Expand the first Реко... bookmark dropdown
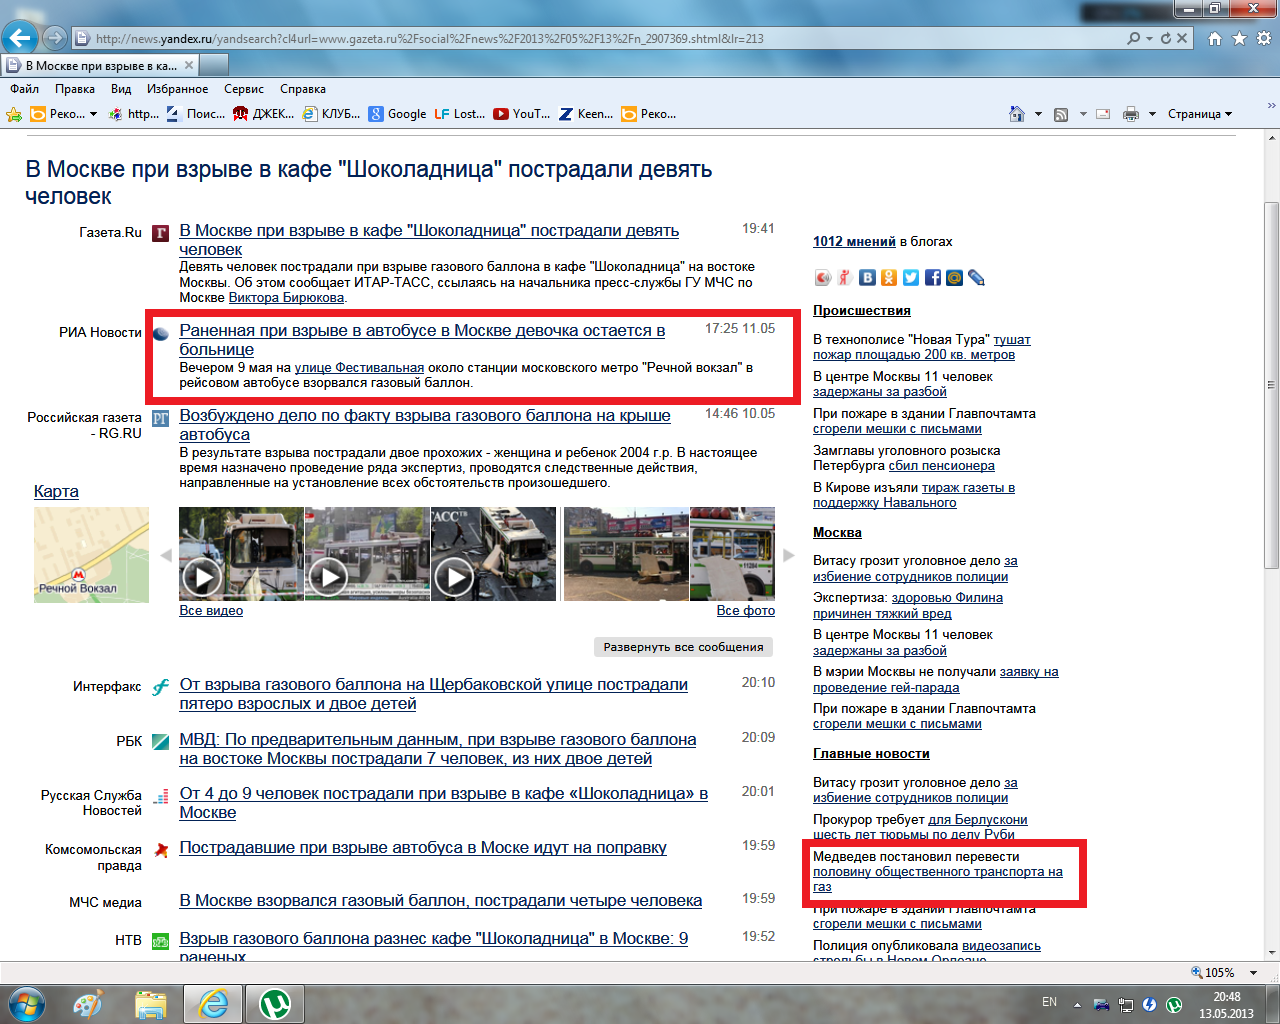The width and height of the screenshot is (1280, 1024). point(94,114)
